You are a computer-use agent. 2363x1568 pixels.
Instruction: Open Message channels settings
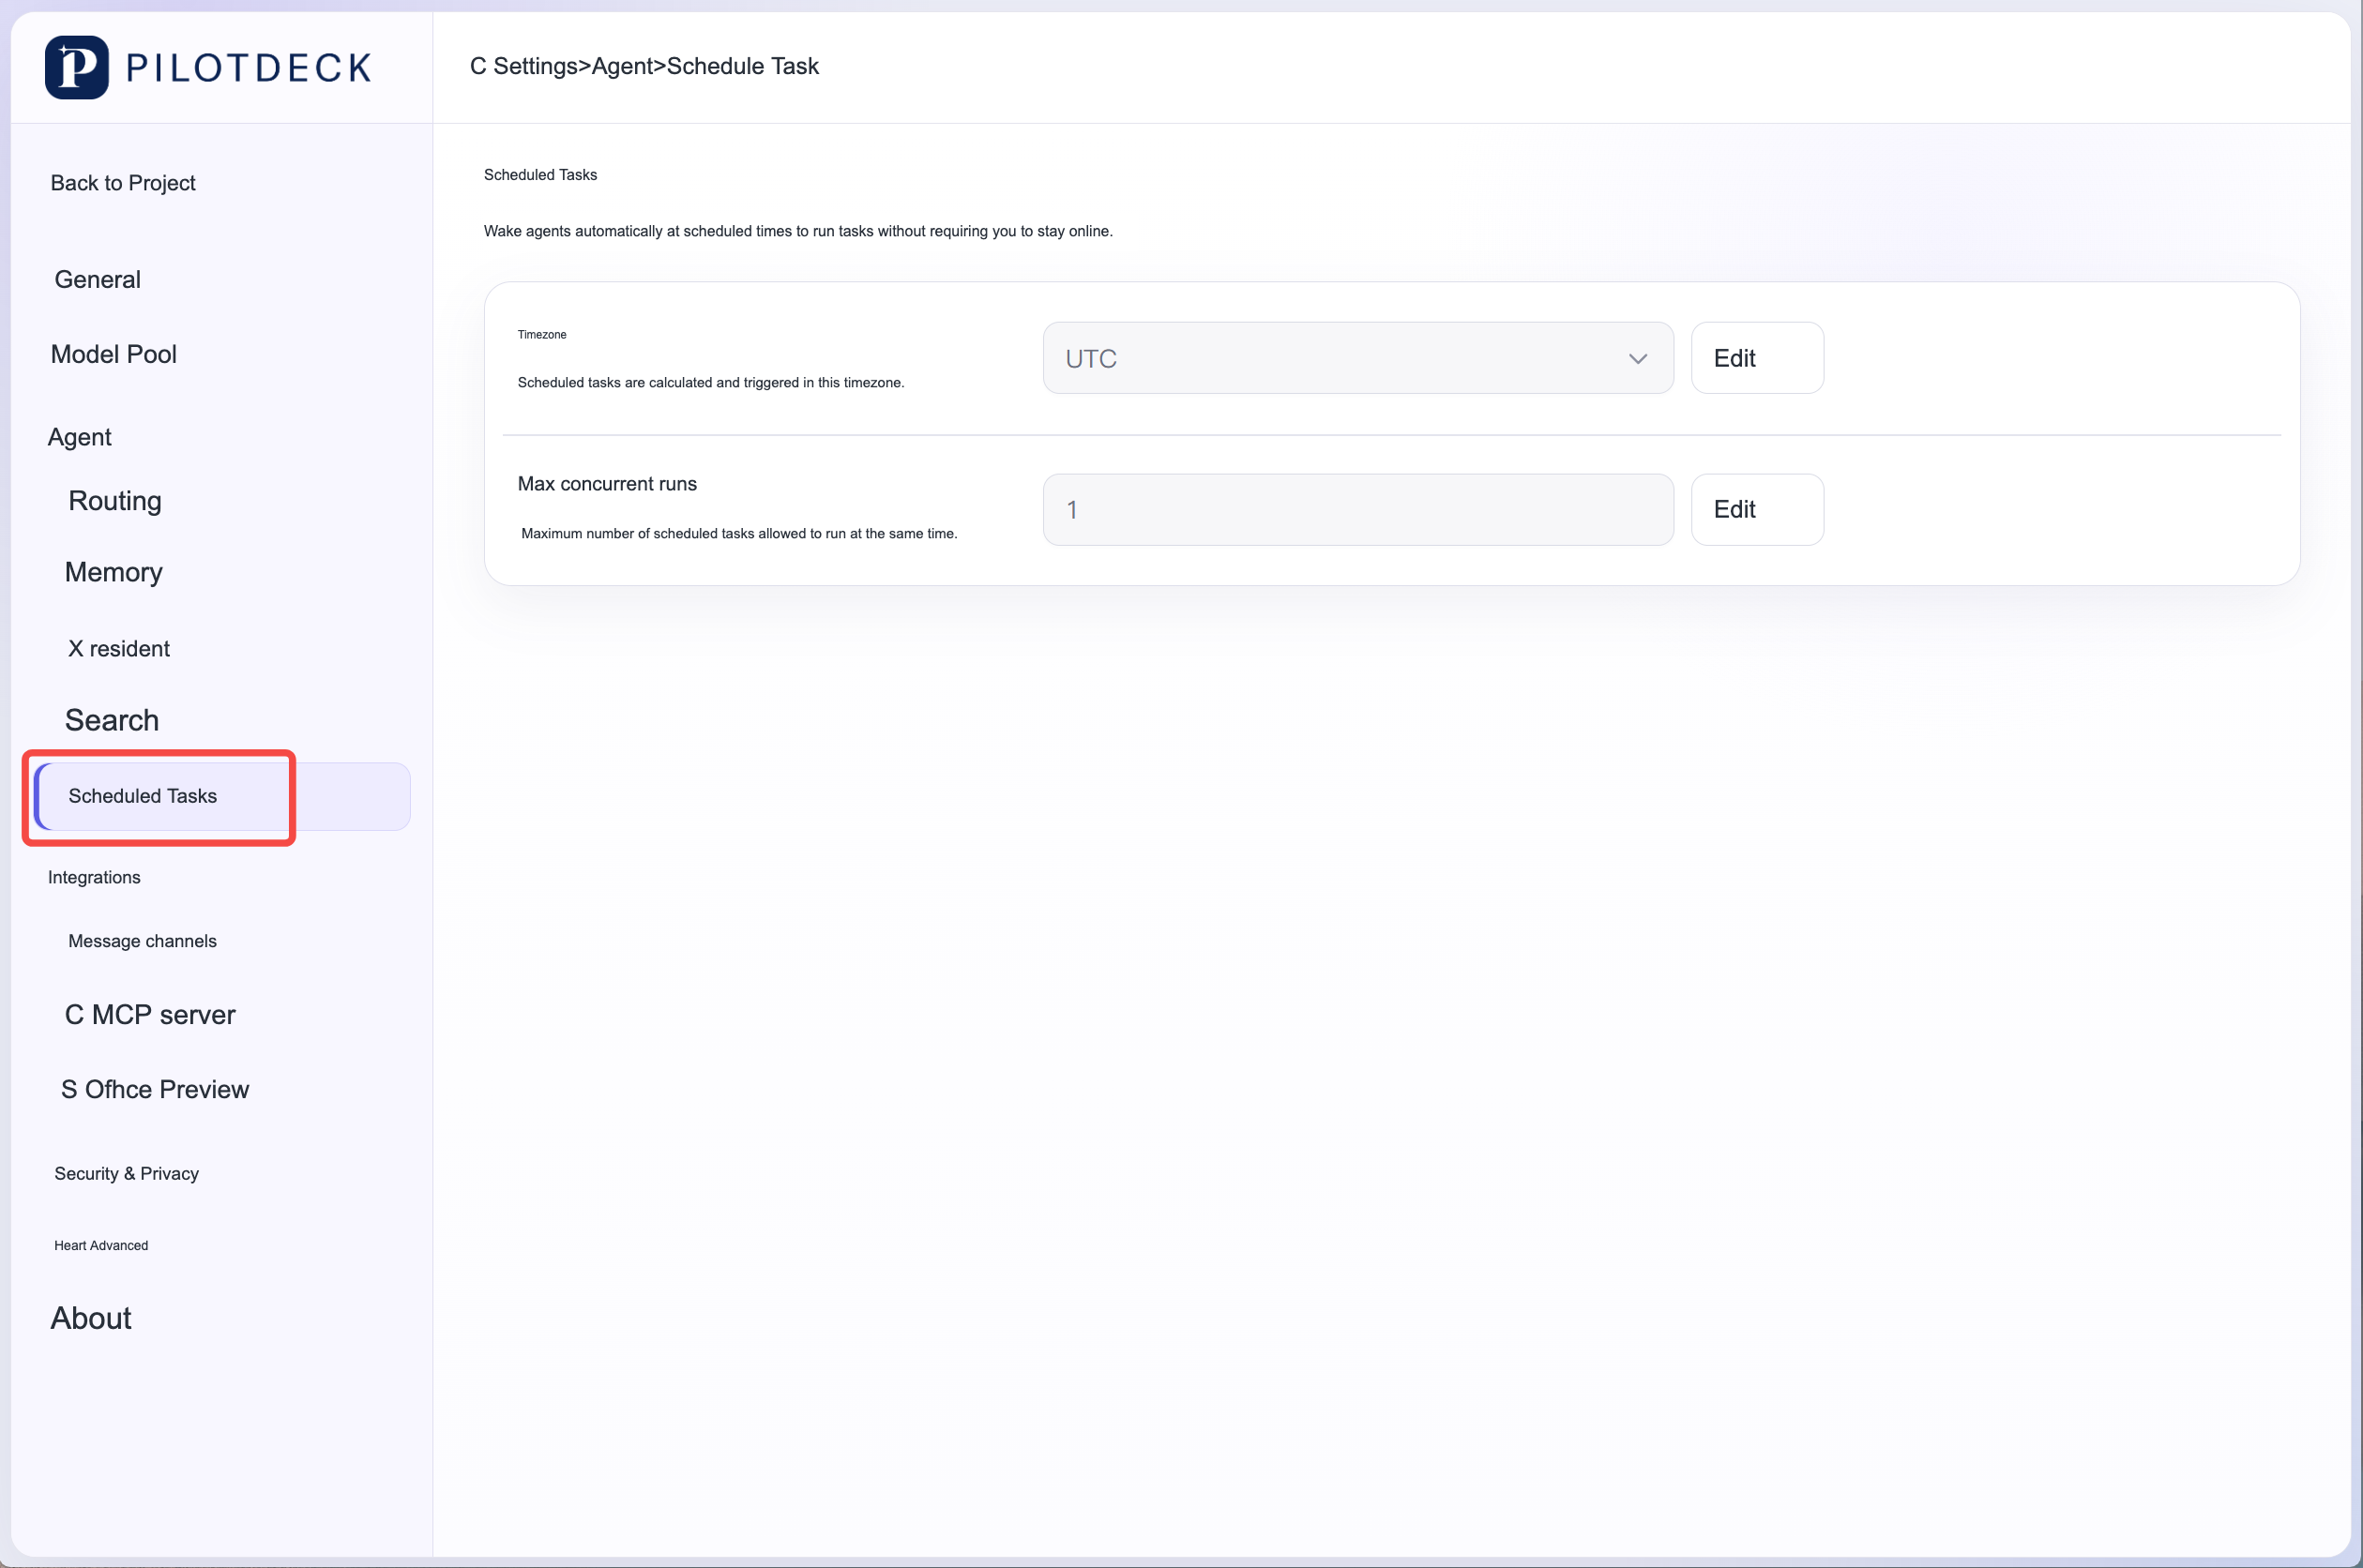[x=142, y=941]
